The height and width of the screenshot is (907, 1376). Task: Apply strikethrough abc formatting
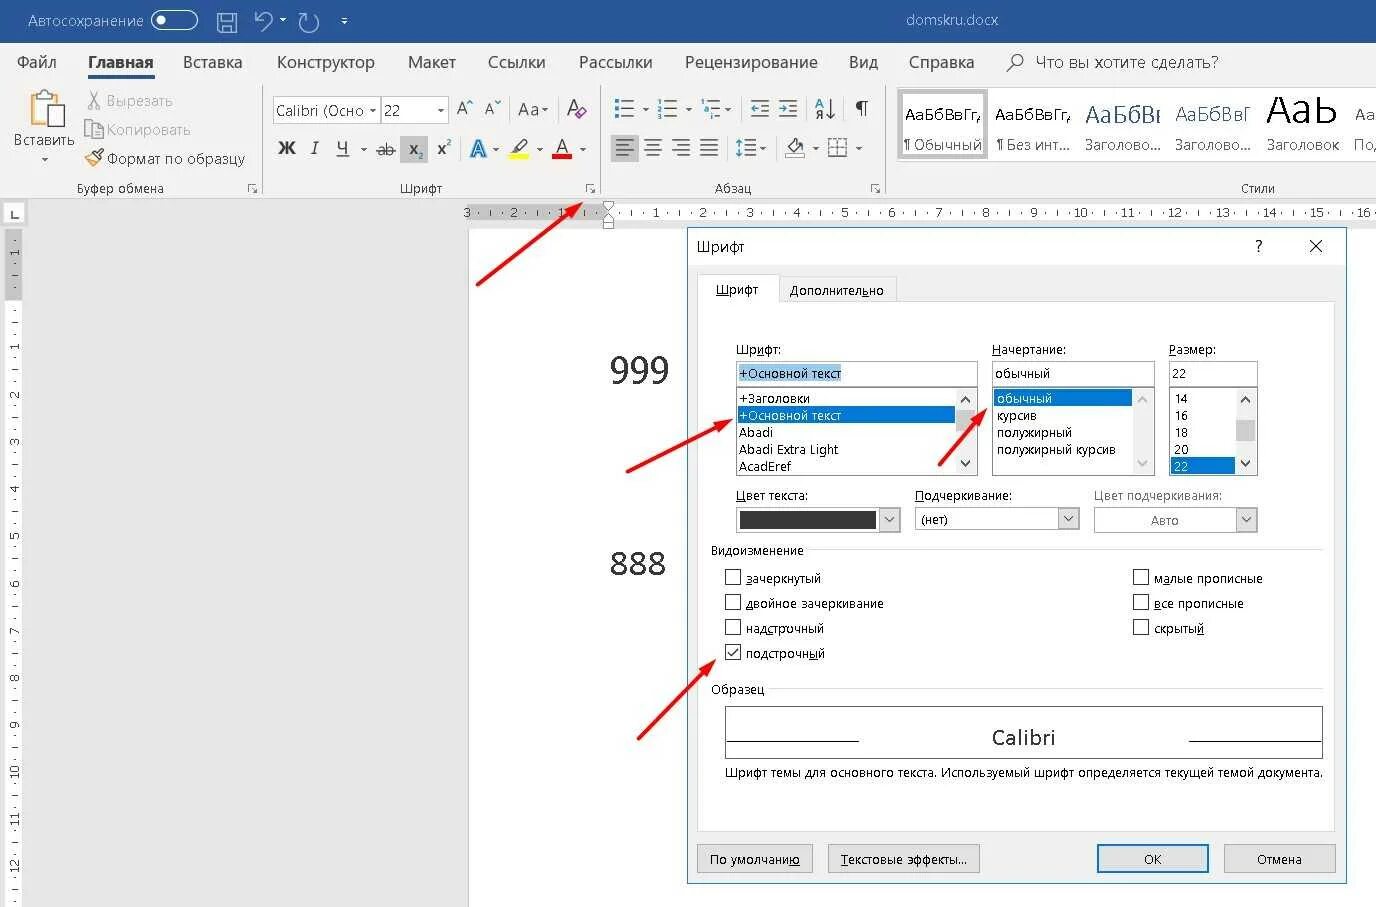coord(386,149)
